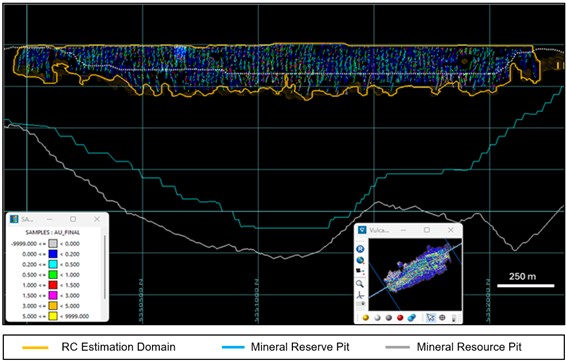Click the red sphere icon in bottom toolbar
Image resolution: width=566 pixels, height=361 pixels.
(400, 318)
